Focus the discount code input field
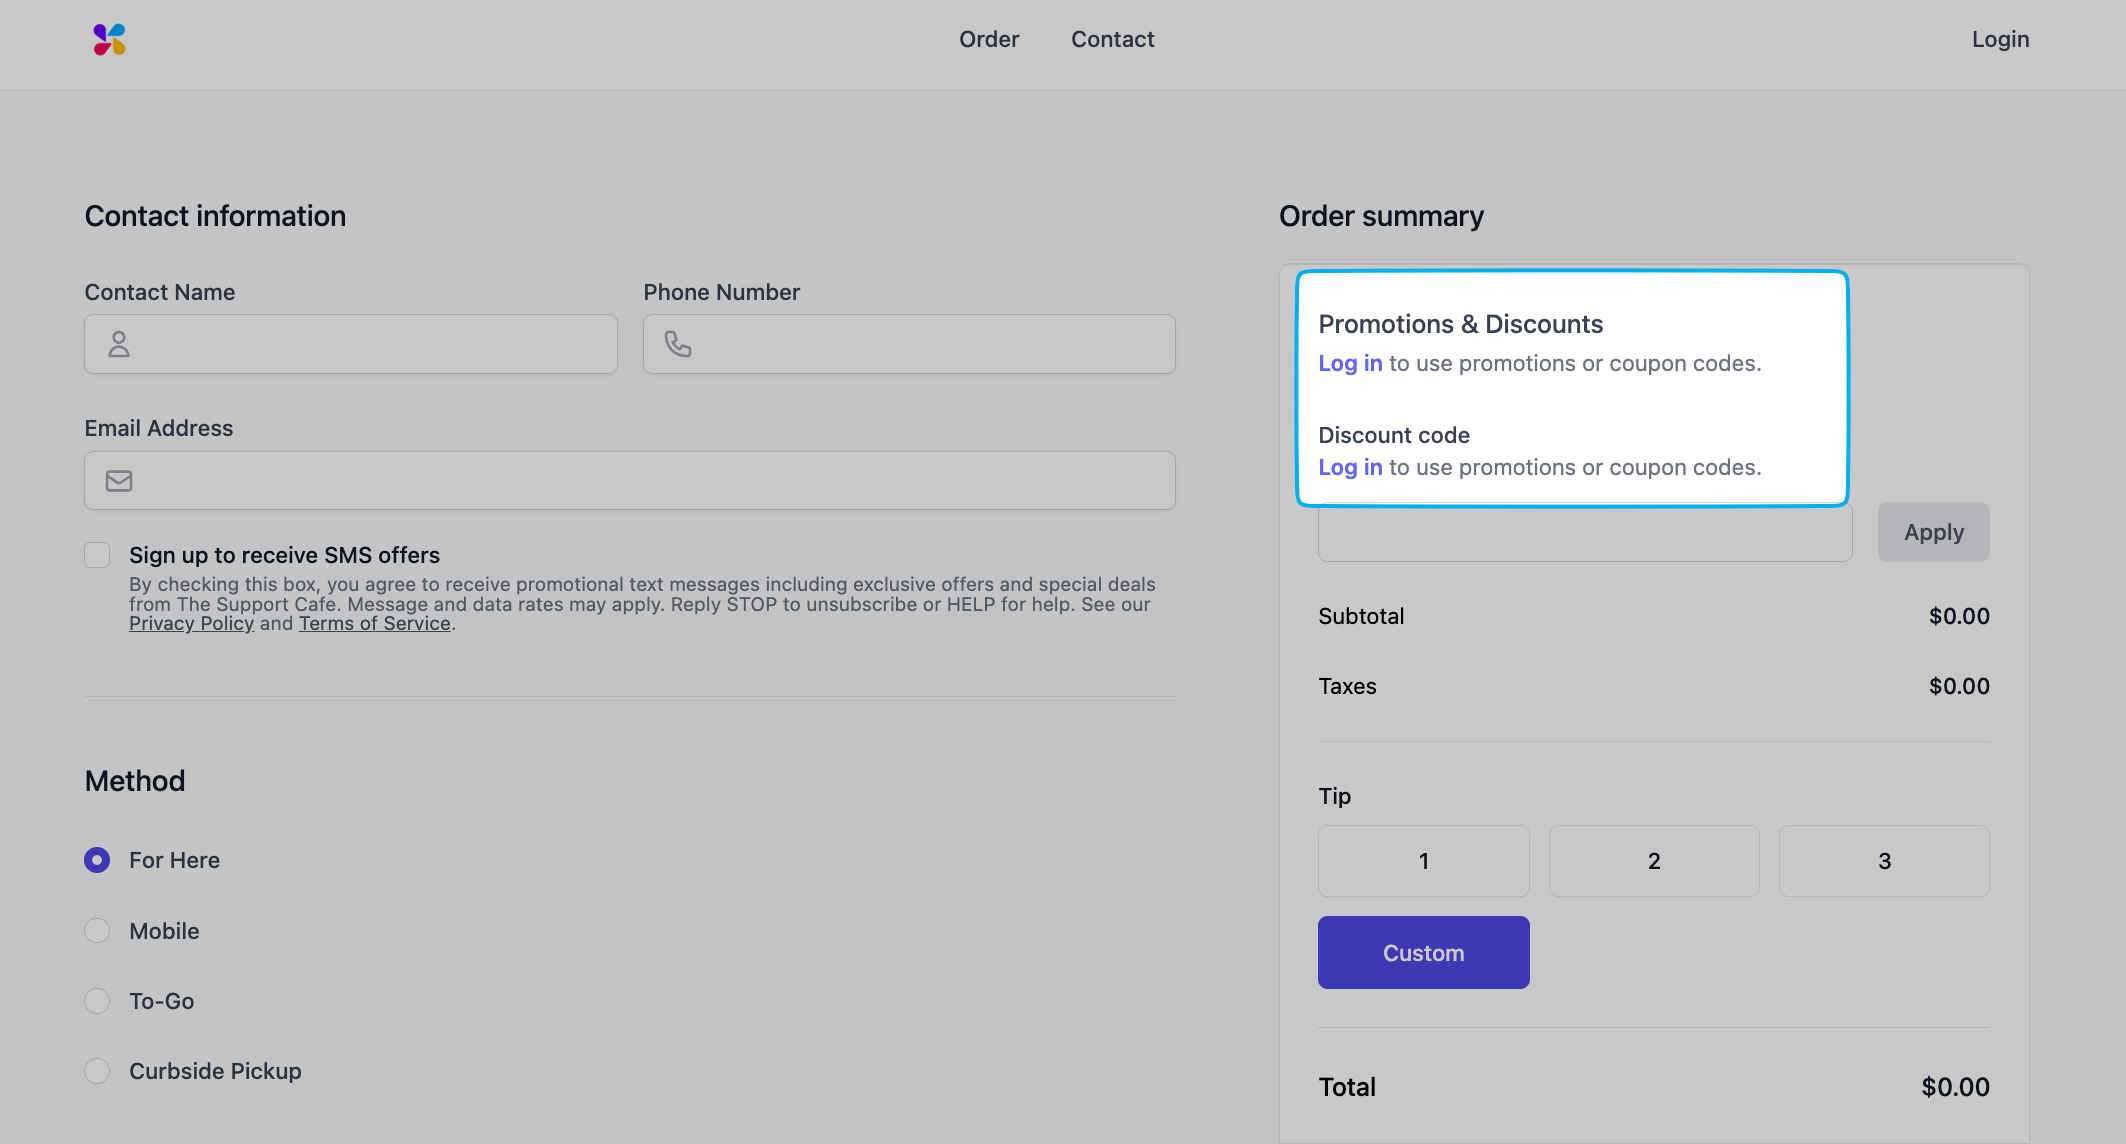The image size is (2126, 1144). [x=1584, y=535]
